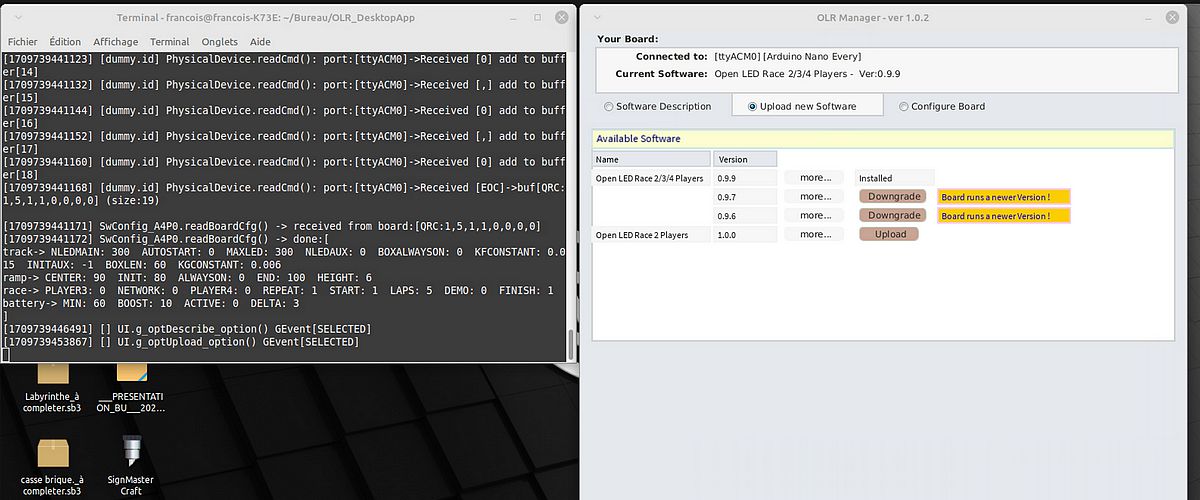Maximize the Terminal window
Screen dimensions: 1200x500
click(x=539, y=17)
